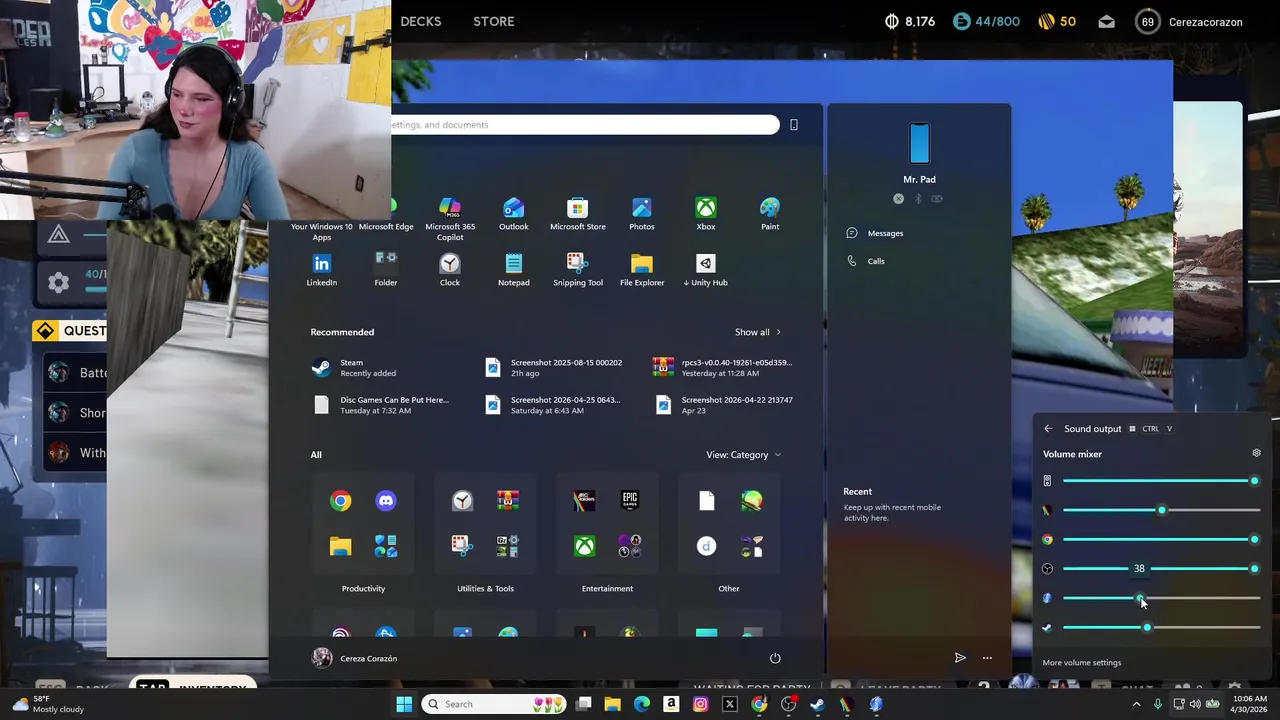Expand the View: Category dropdown
The height and width of the screenshot is (720, 1280).
click(743, 455)
